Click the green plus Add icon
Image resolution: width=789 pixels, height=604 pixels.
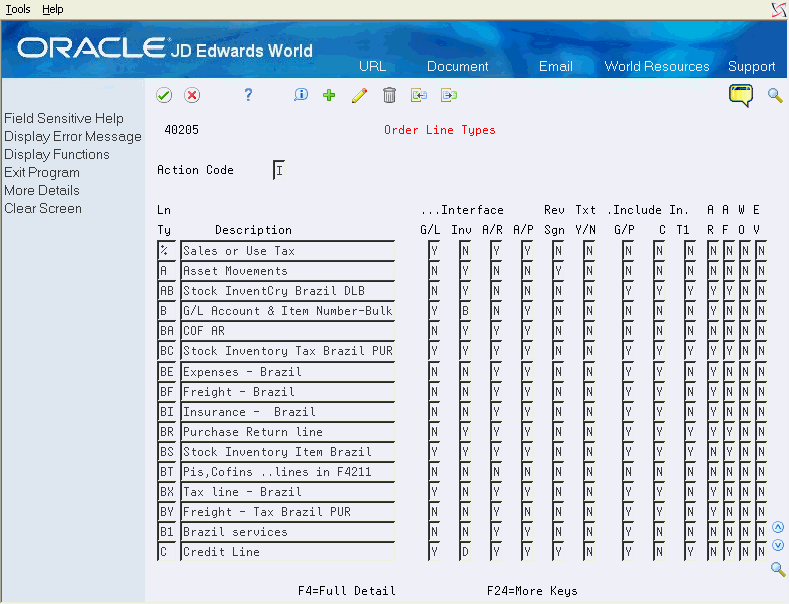coord(329,95)
